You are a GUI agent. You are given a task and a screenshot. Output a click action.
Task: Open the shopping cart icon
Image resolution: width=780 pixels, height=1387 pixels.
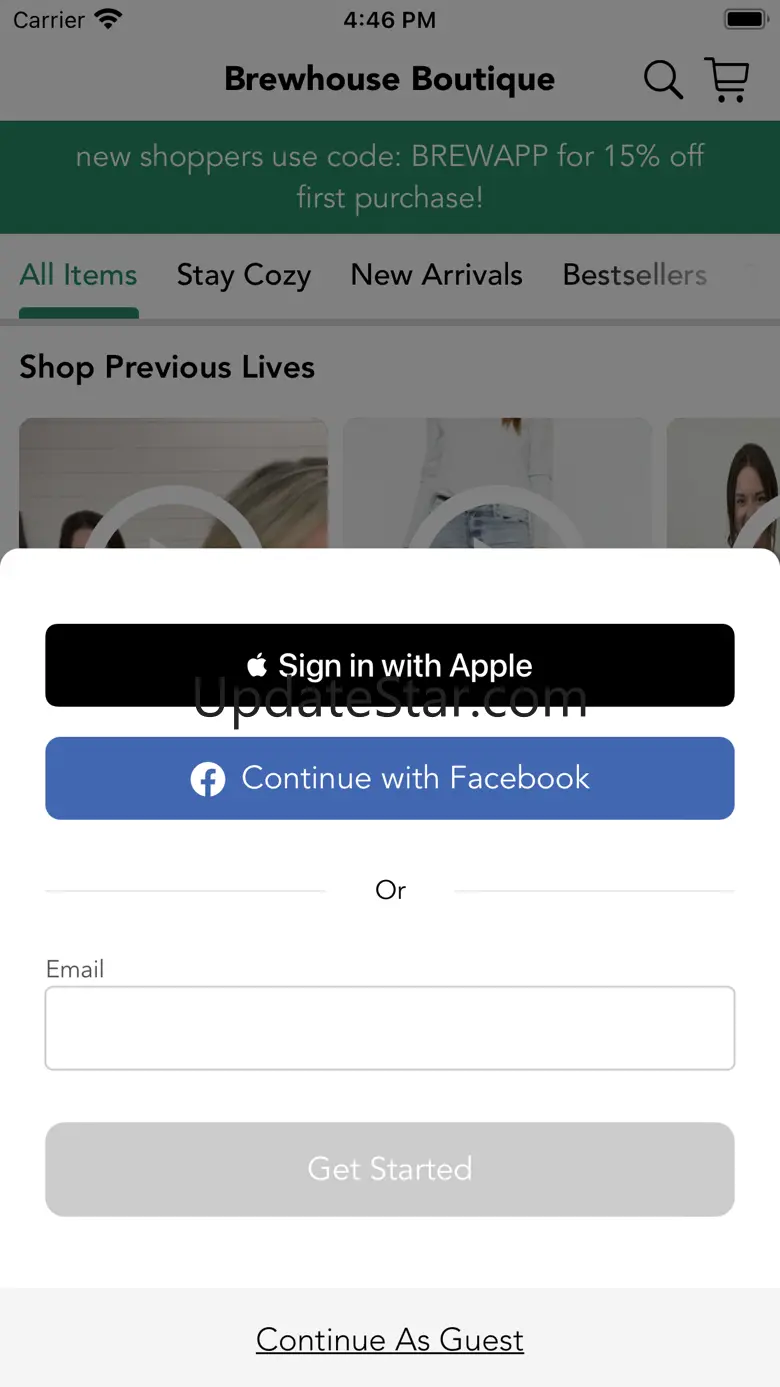727,79
